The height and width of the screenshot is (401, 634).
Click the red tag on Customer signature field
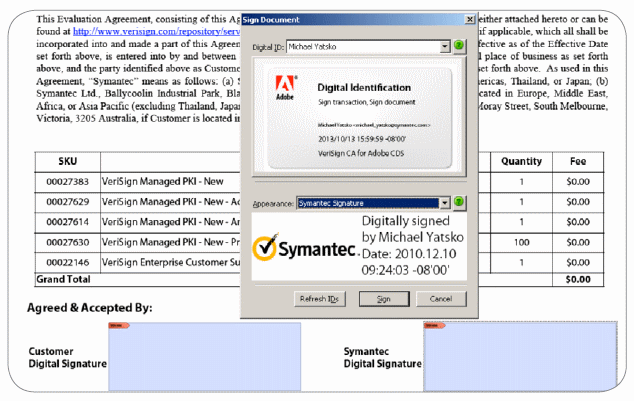[x=119, y=325]
